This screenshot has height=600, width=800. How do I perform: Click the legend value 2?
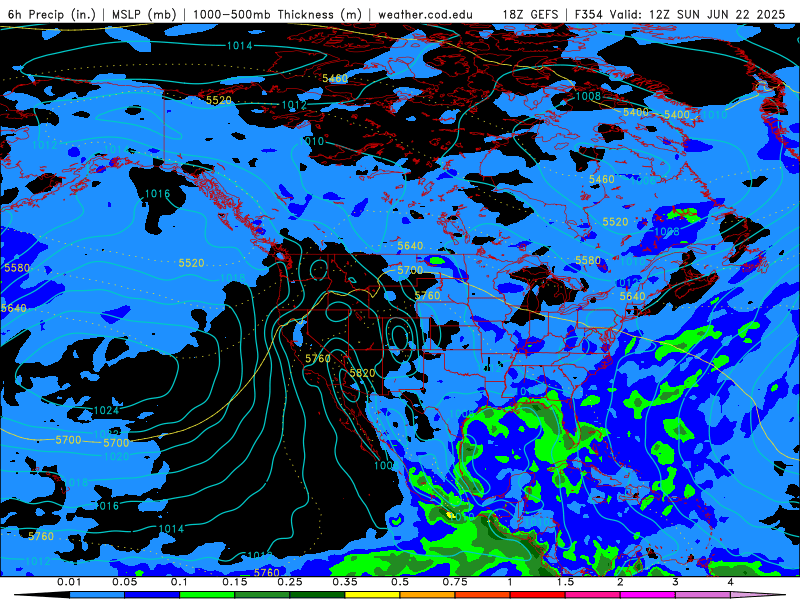620,582
